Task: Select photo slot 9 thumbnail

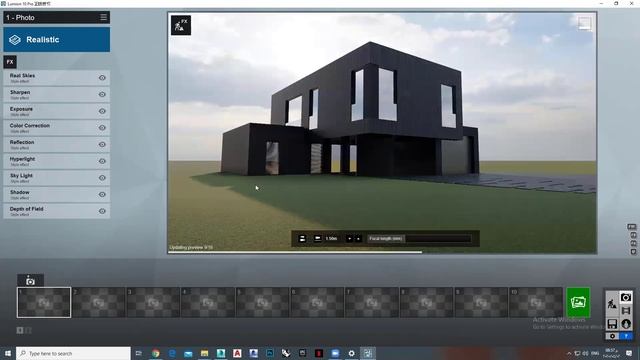Action: pyautogui.click(x=481, y=302)
